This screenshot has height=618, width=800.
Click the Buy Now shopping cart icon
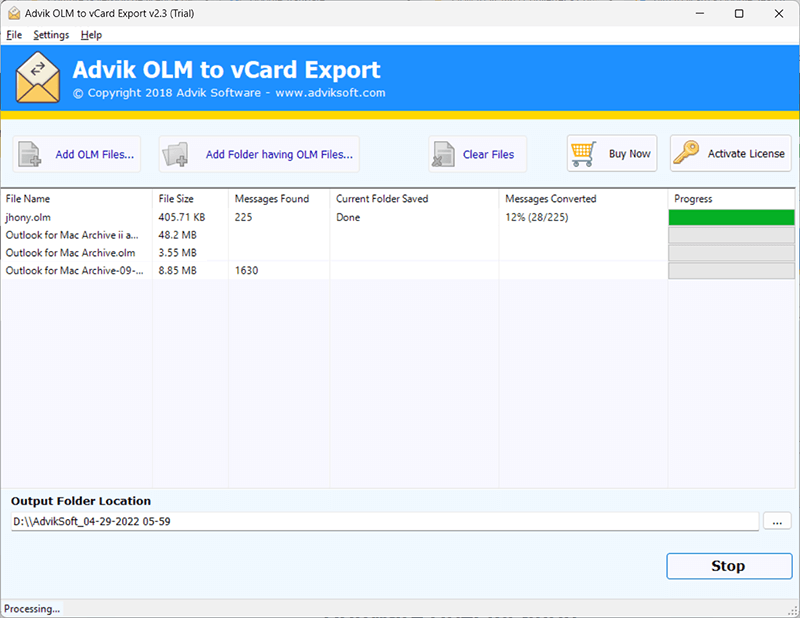(x=583, y=154)
